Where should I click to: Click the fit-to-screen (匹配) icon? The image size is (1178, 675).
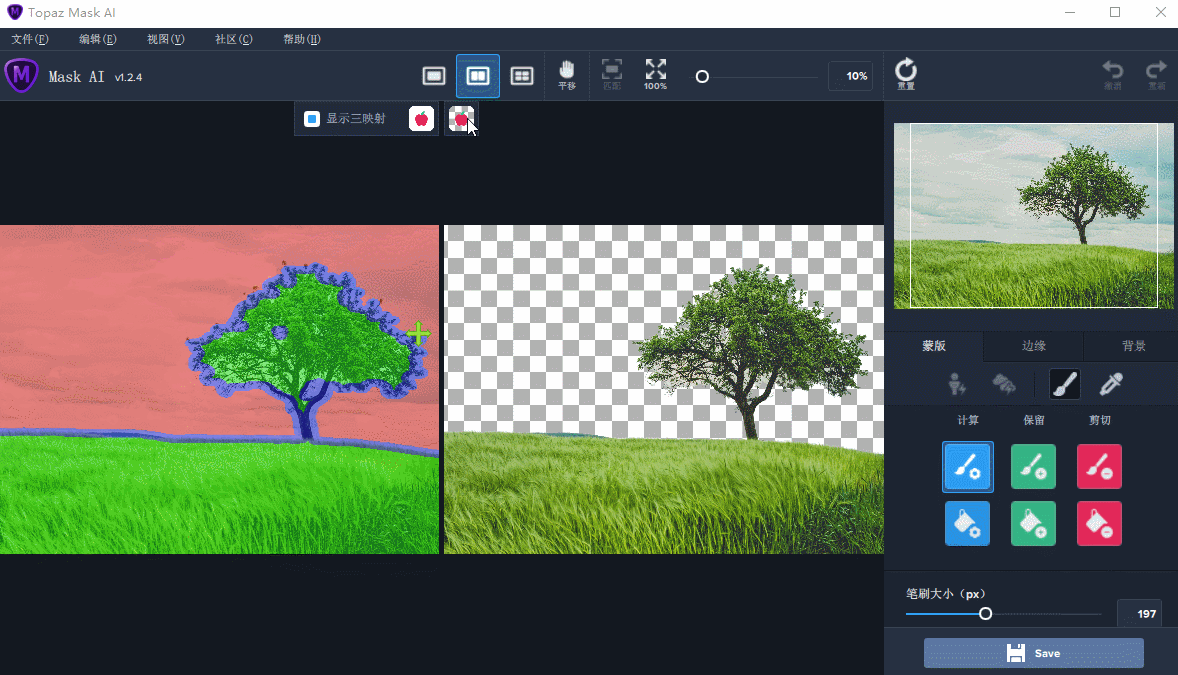point(612,75)
